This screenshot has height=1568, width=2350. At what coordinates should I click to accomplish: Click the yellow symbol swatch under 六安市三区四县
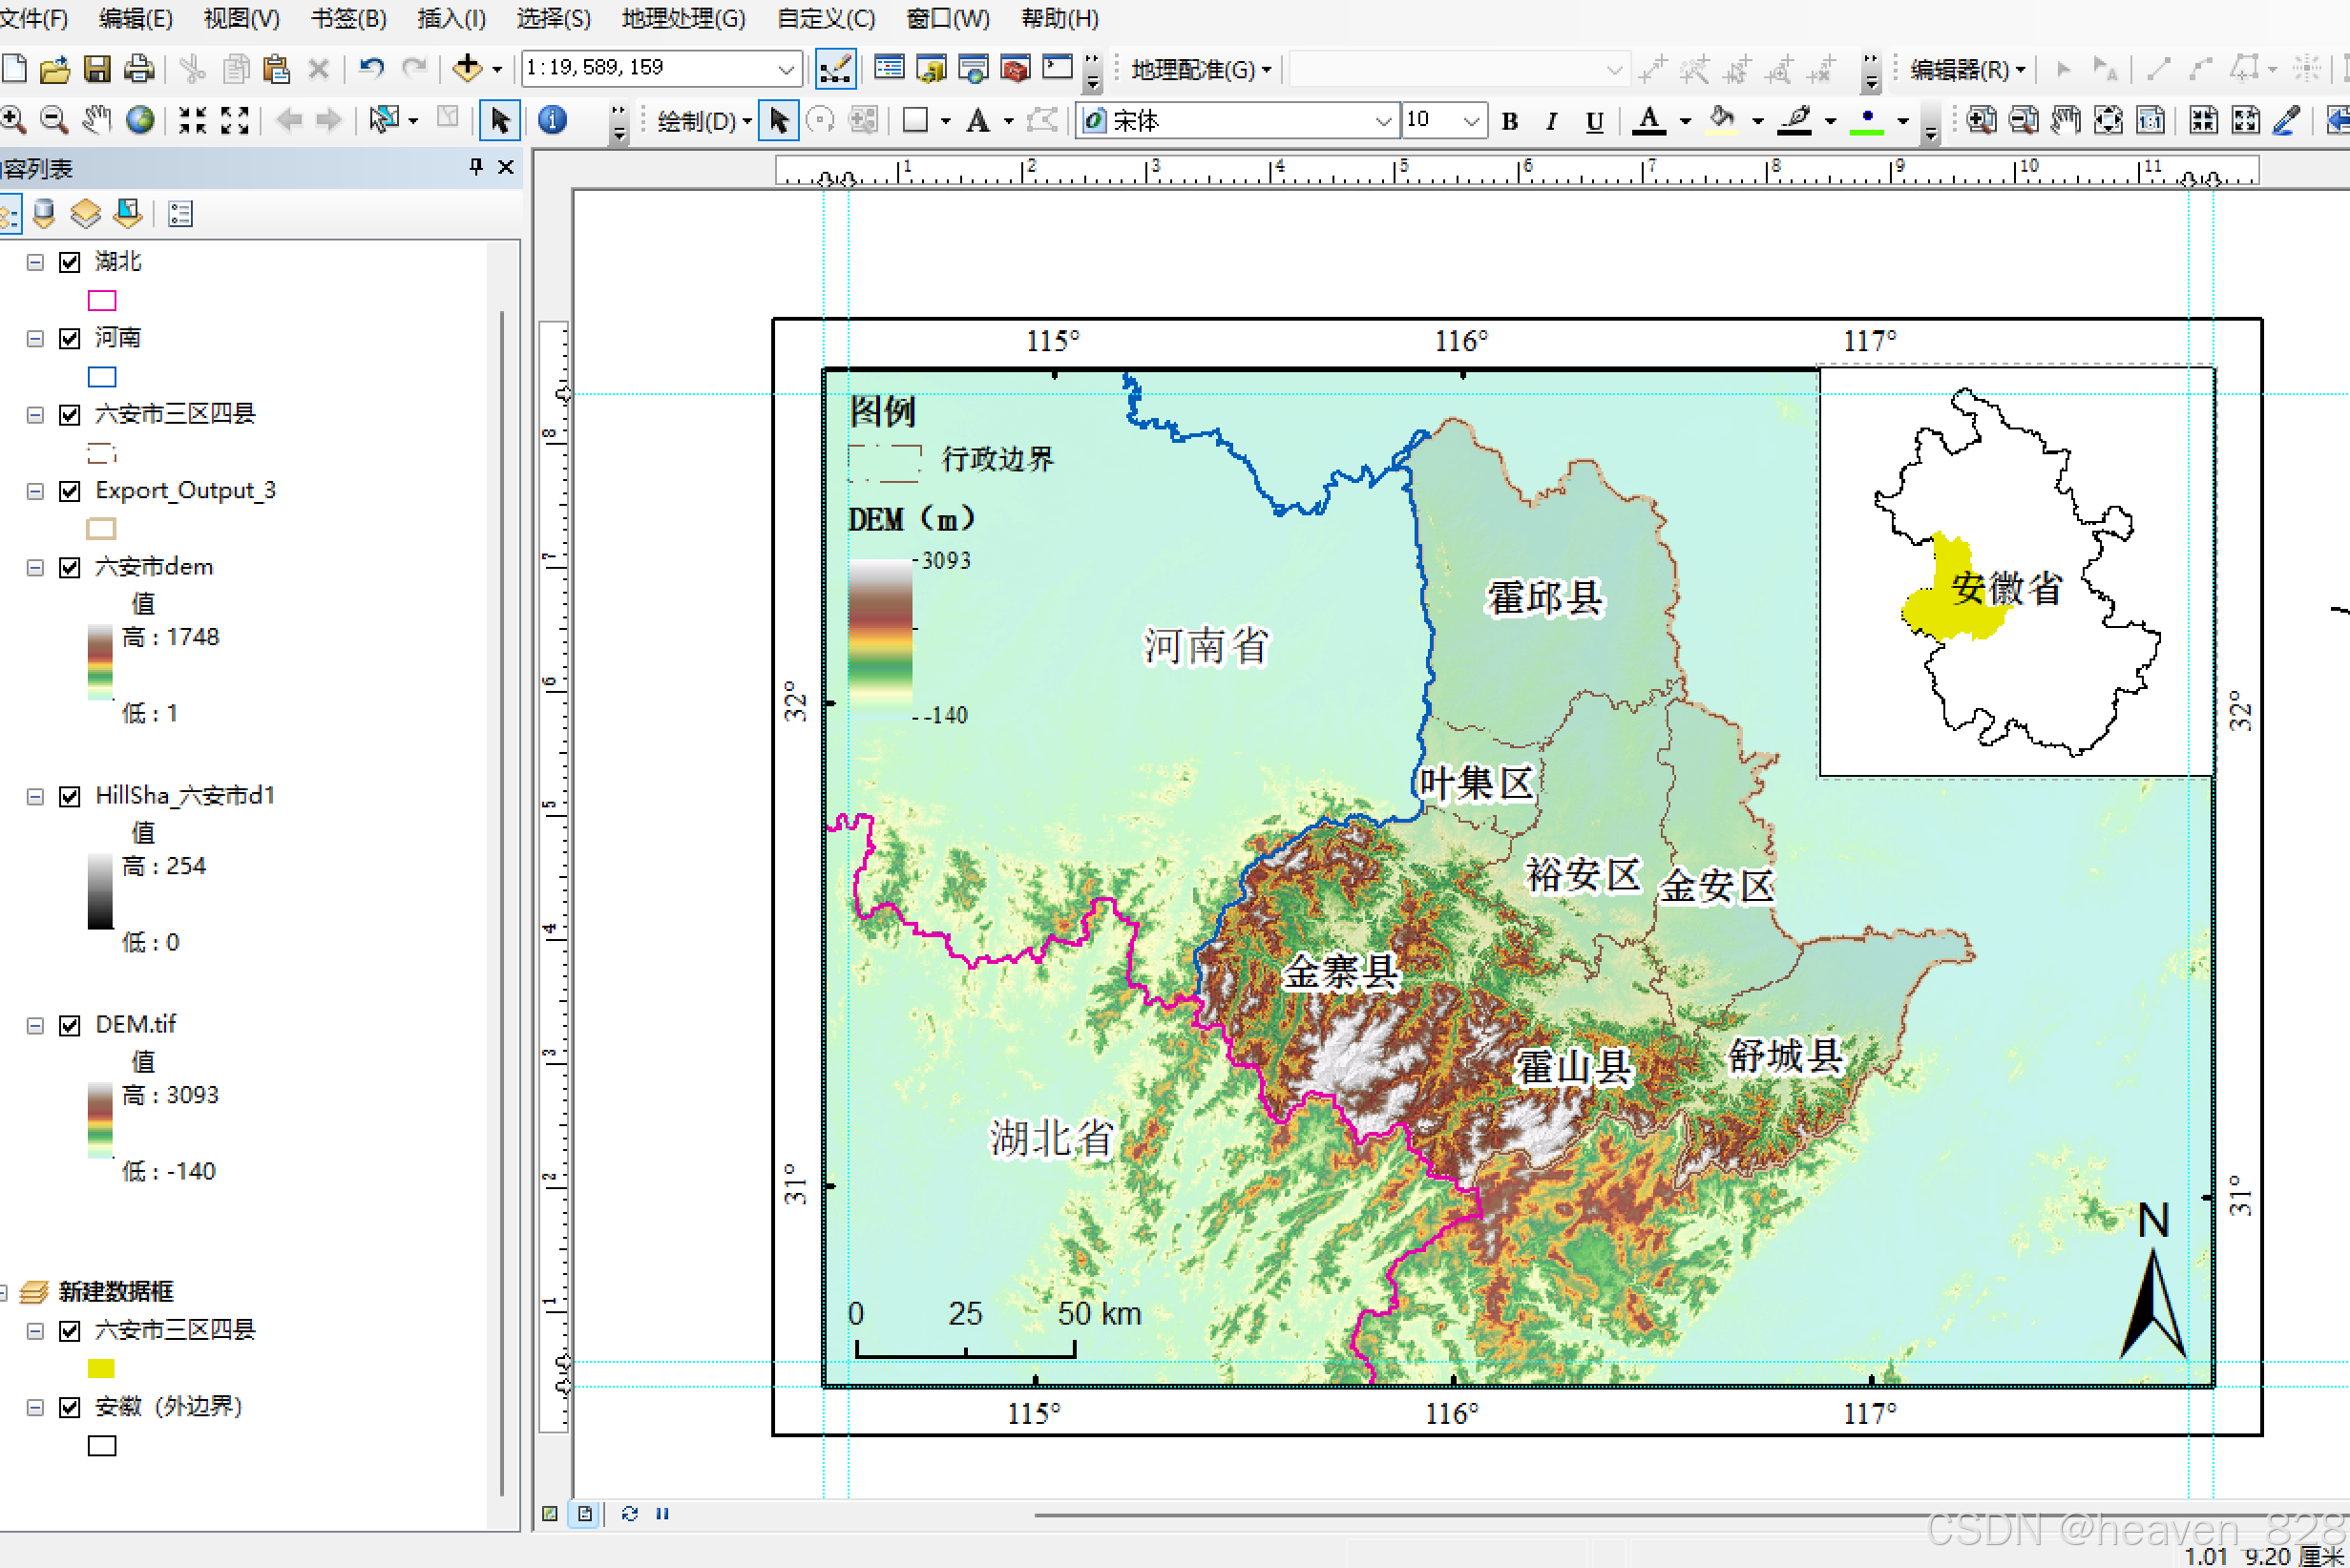(x=101, y=1368)
